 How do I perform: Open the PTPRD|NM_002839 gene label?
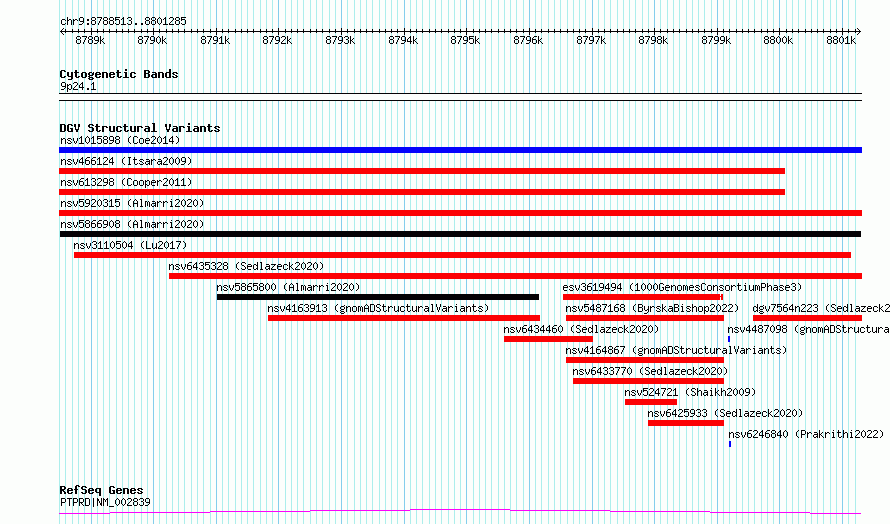105,502
